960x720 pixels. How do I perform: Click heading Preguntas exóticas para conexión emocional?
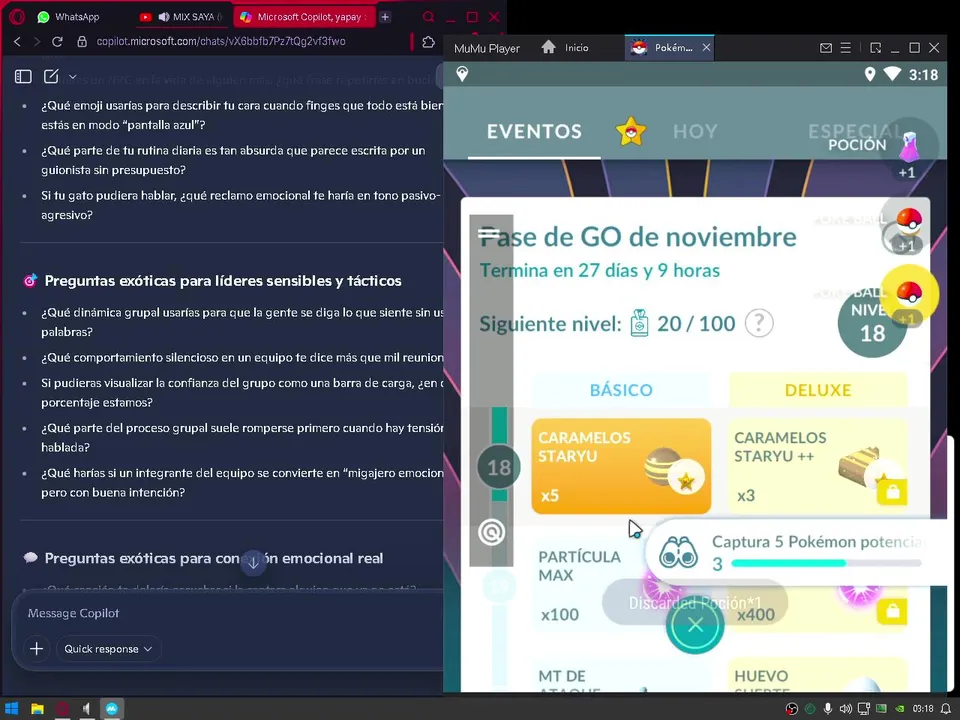214,558
